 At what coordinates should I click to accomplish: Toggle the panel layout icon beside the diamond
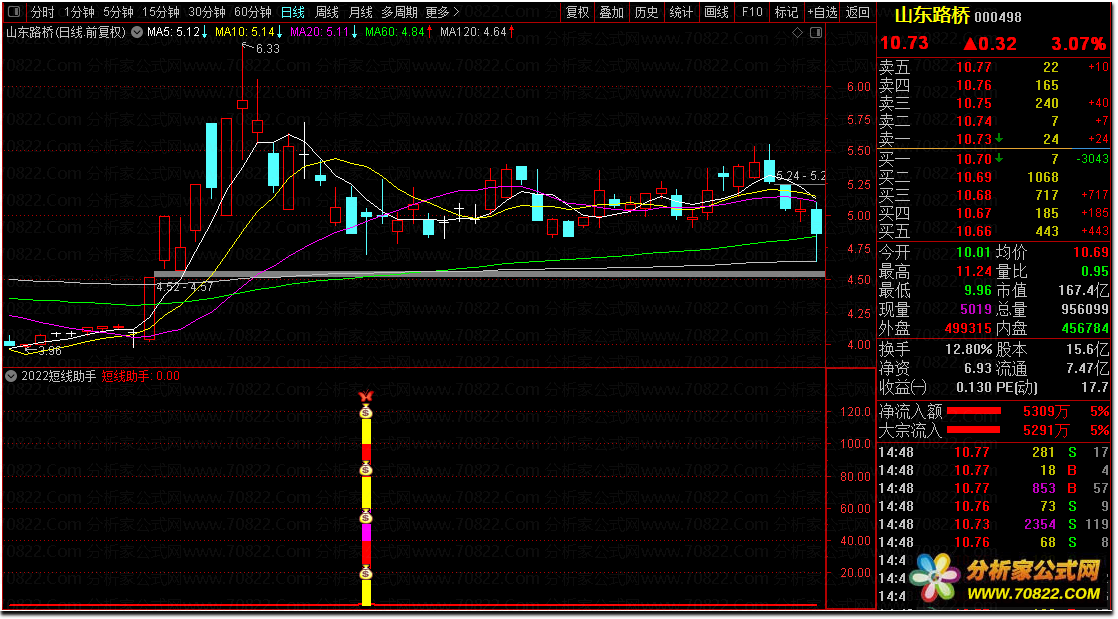815,33
